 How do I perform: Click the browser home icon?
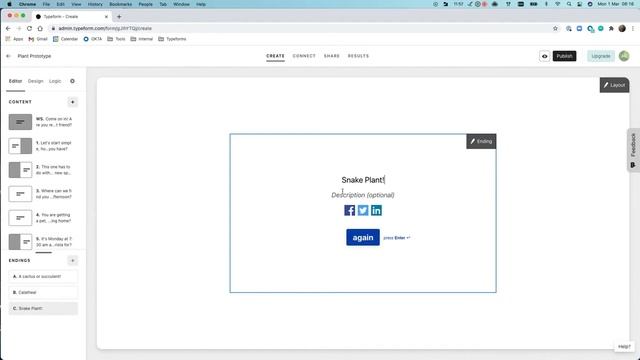(x=40, y=29)
